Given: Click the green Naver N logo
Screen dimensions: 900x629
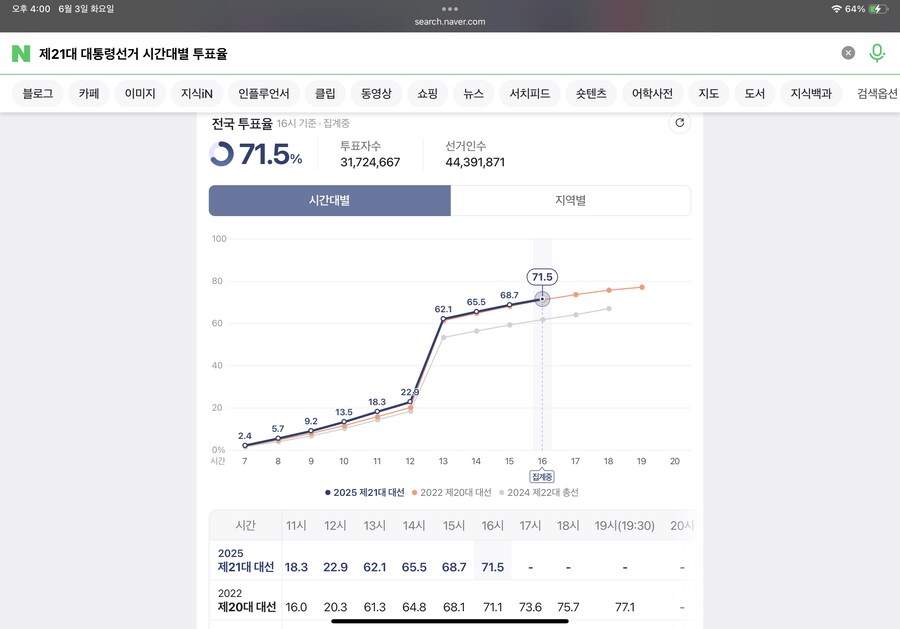Looking at the screenshot, I should coord(19,52).
